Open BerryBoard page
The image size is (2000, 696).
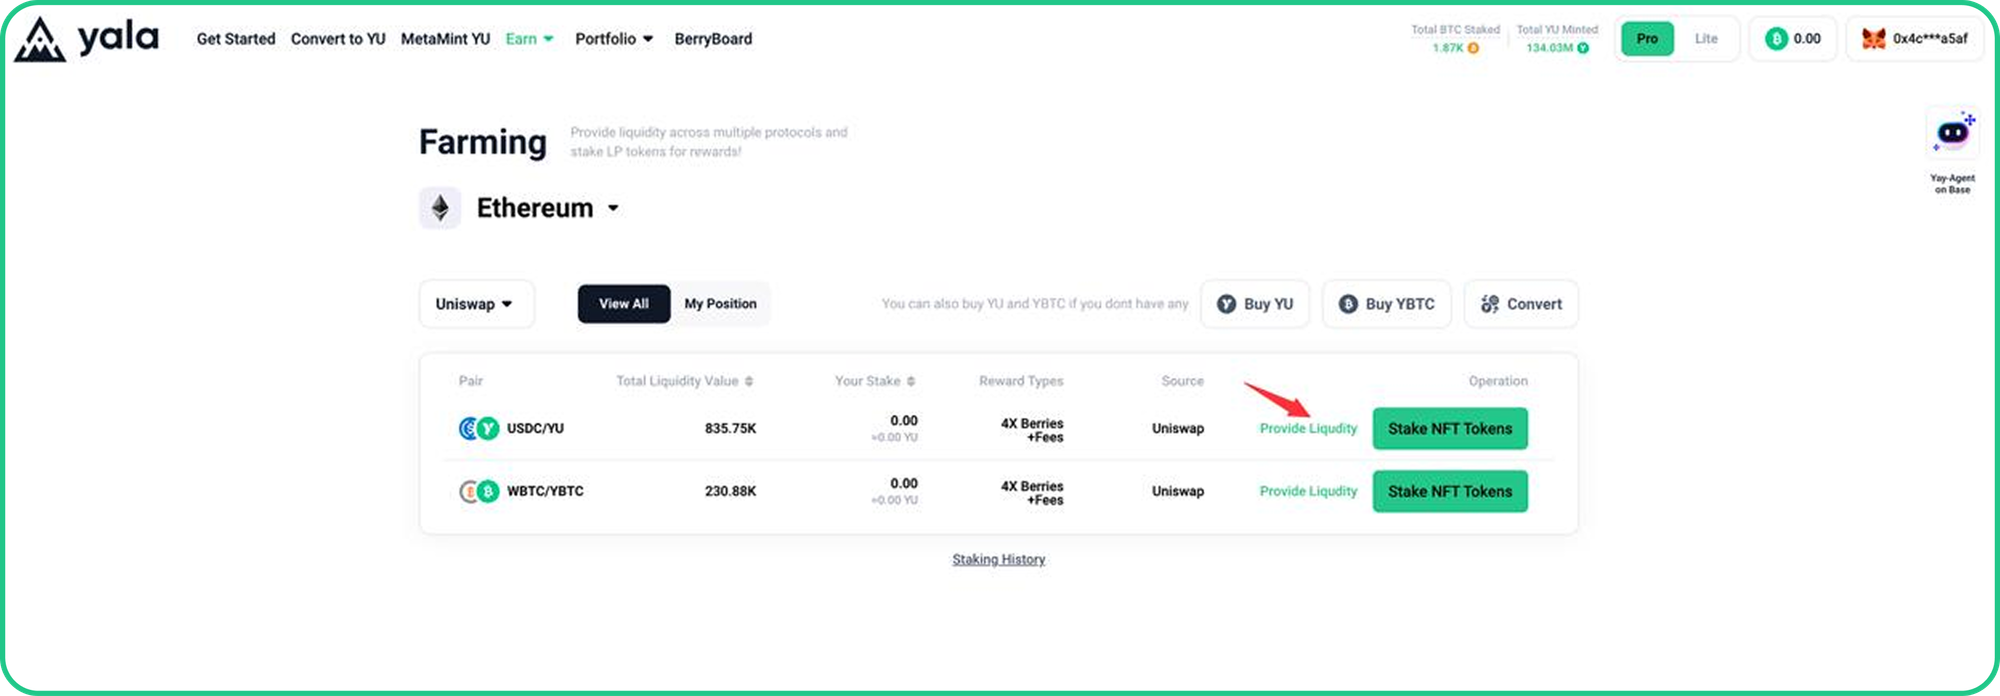coord(713,39)
